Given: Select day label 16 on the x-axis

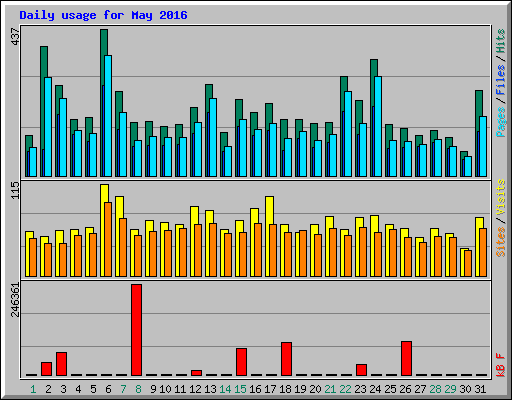Looking at the screenshot, I should [x=255, y=389].
